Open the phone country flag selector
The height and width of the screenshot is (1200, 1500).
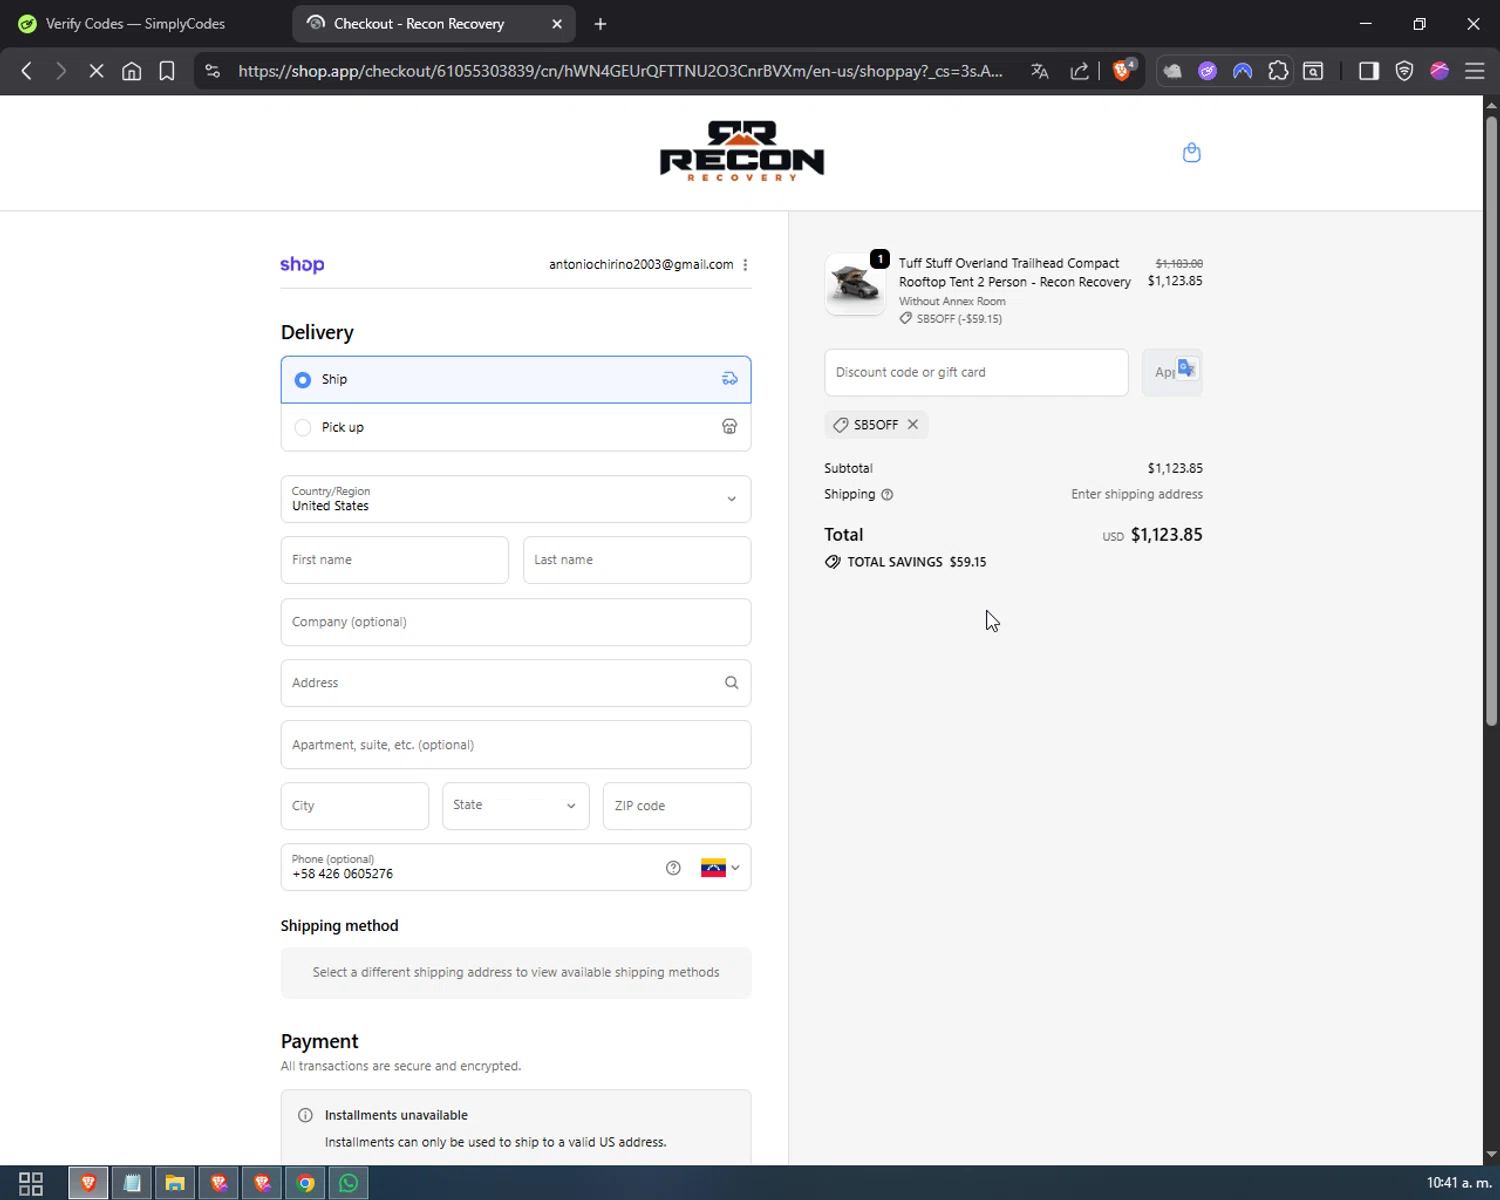(x=720, y=868)
